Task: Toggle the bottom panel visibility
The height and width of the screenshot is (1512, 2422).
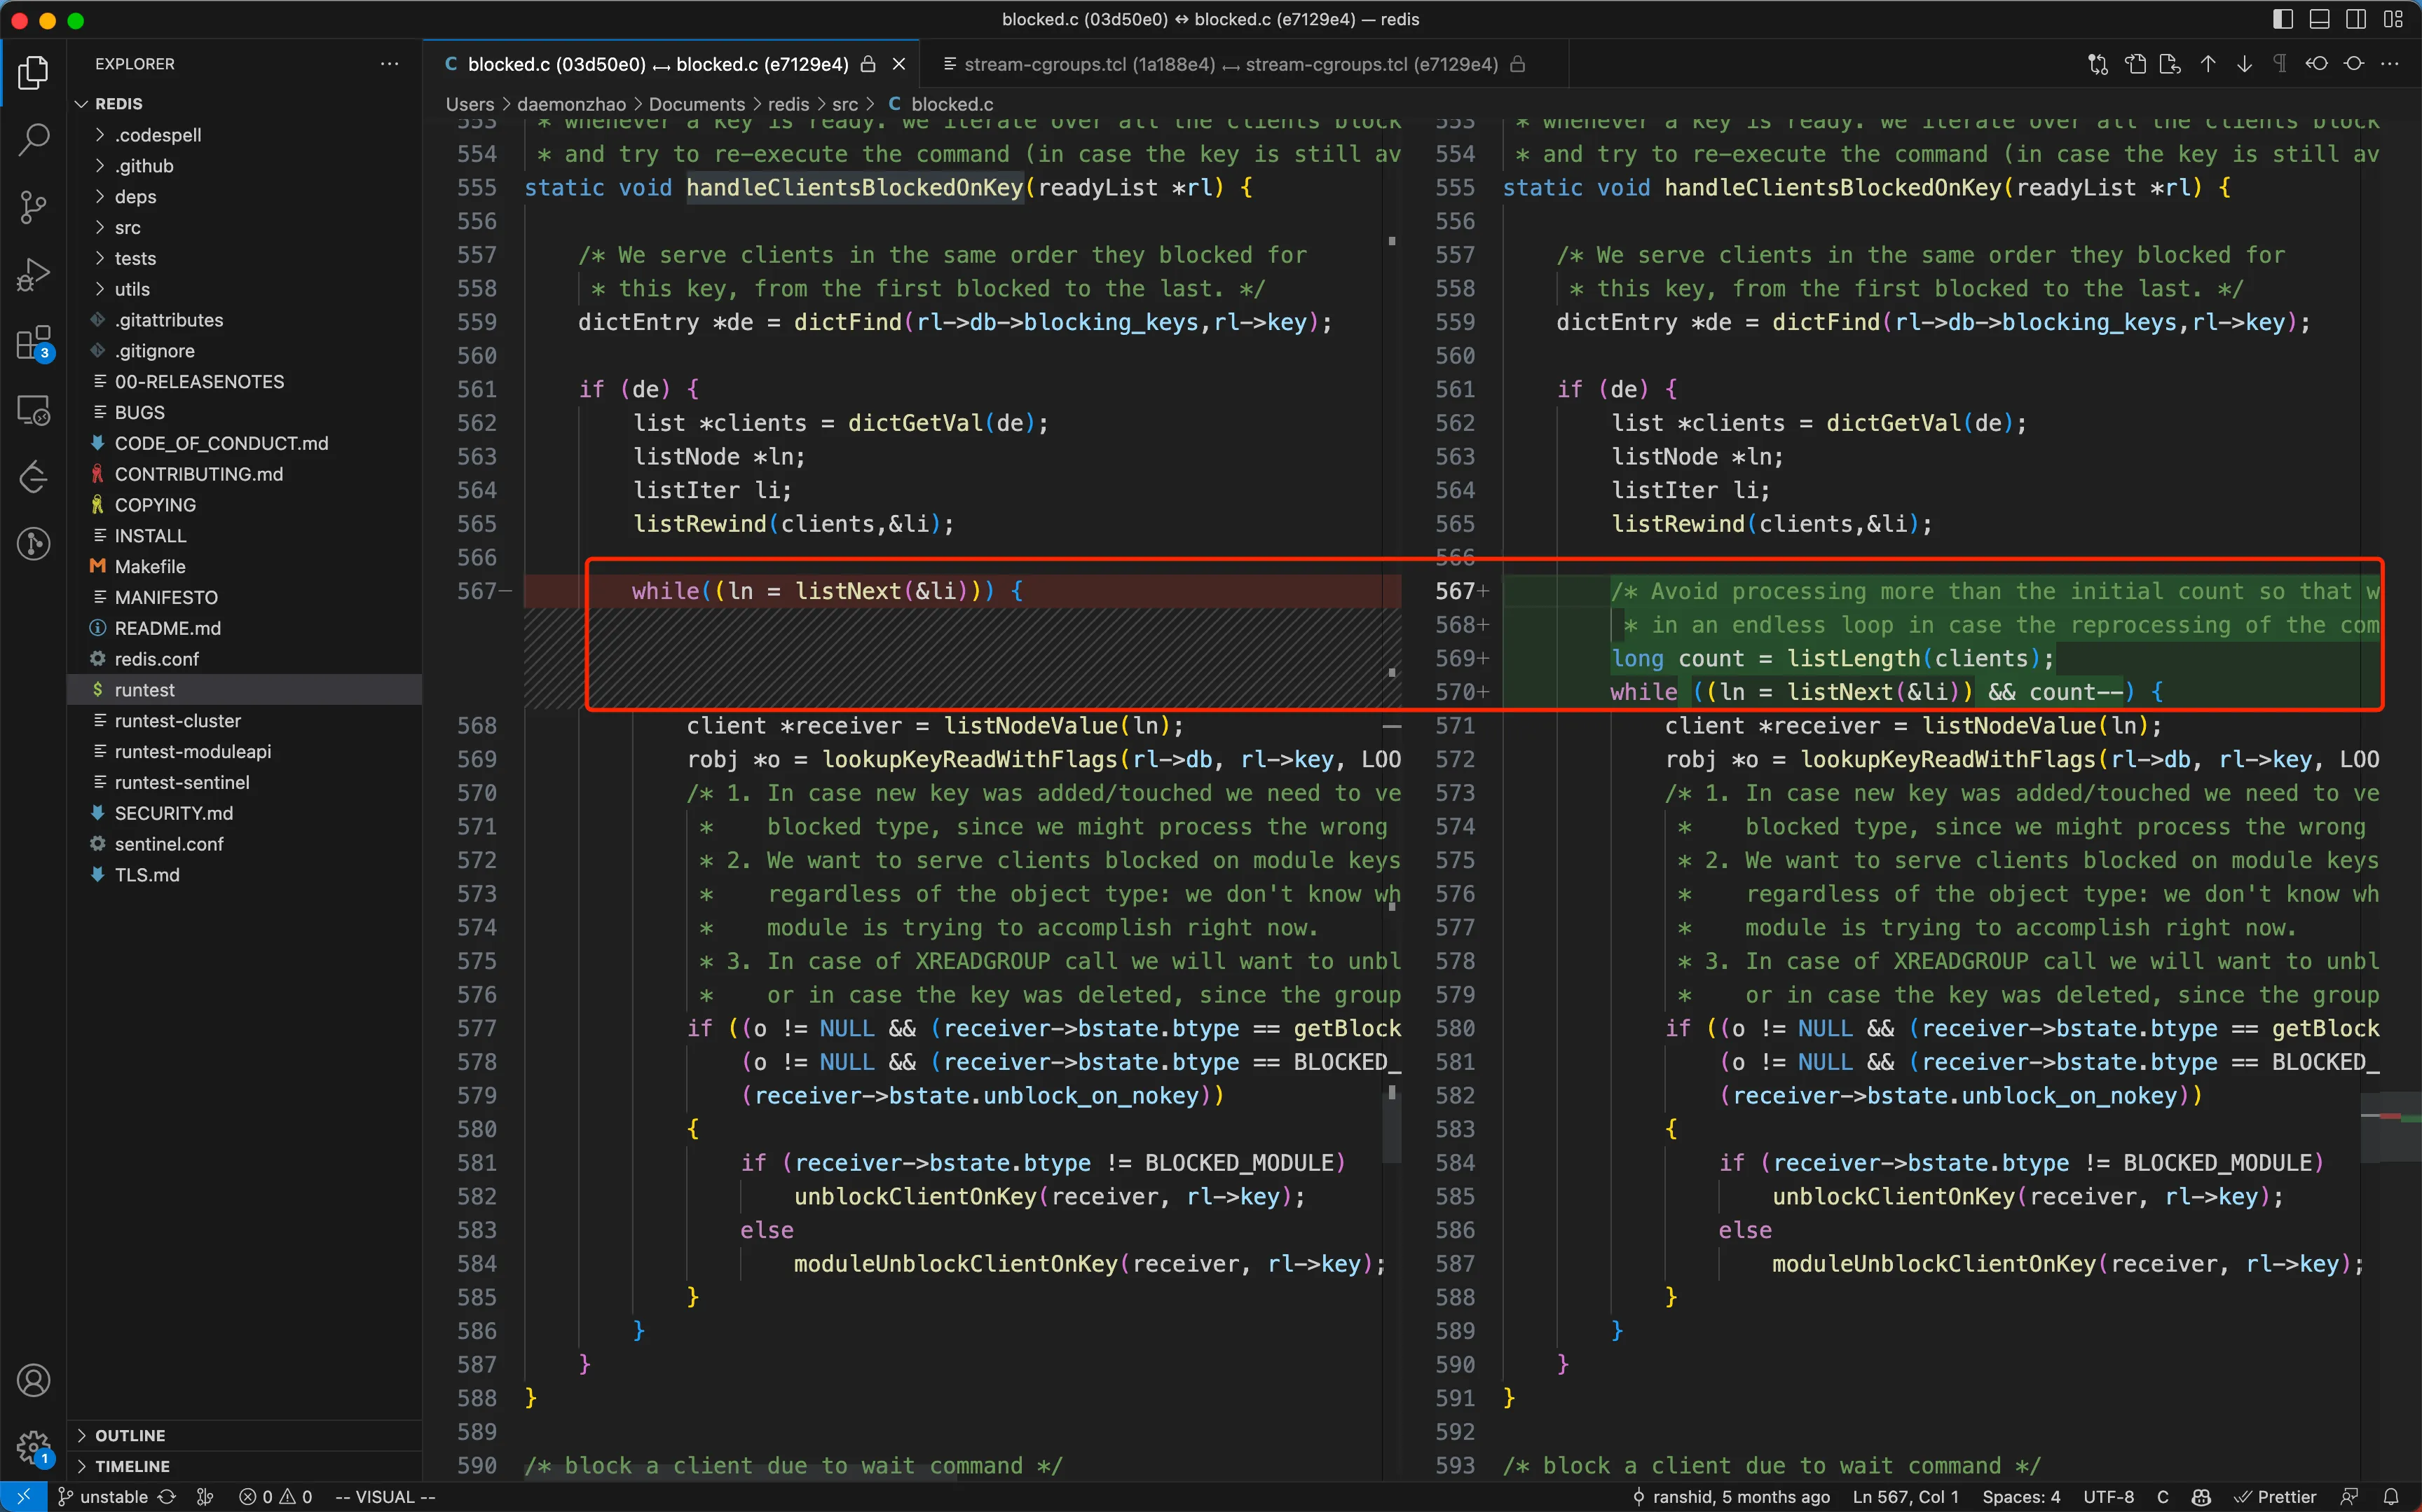Action: (2319, 19)
